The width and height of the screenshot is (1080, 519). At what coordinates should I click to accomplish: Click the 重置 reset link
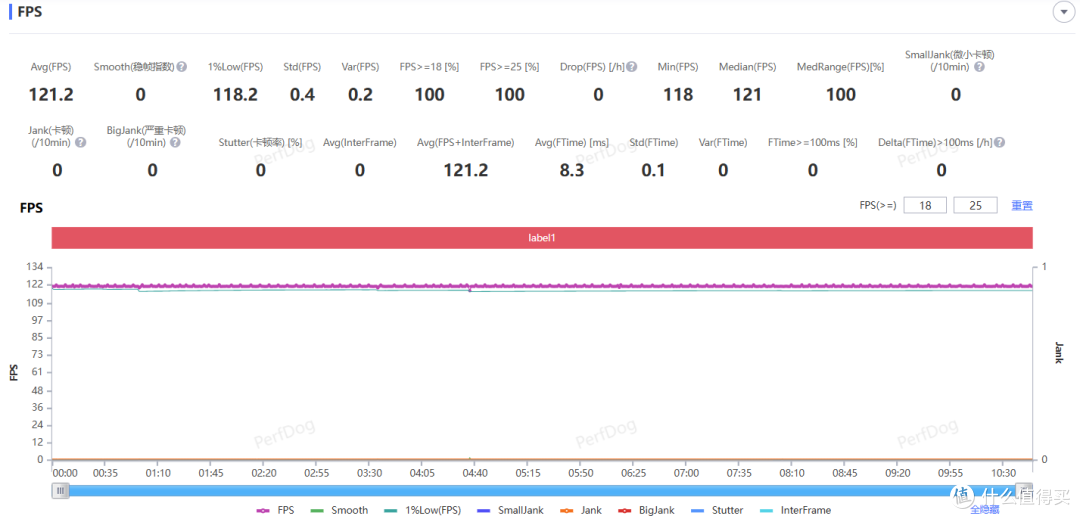(x=1021, y=206)
